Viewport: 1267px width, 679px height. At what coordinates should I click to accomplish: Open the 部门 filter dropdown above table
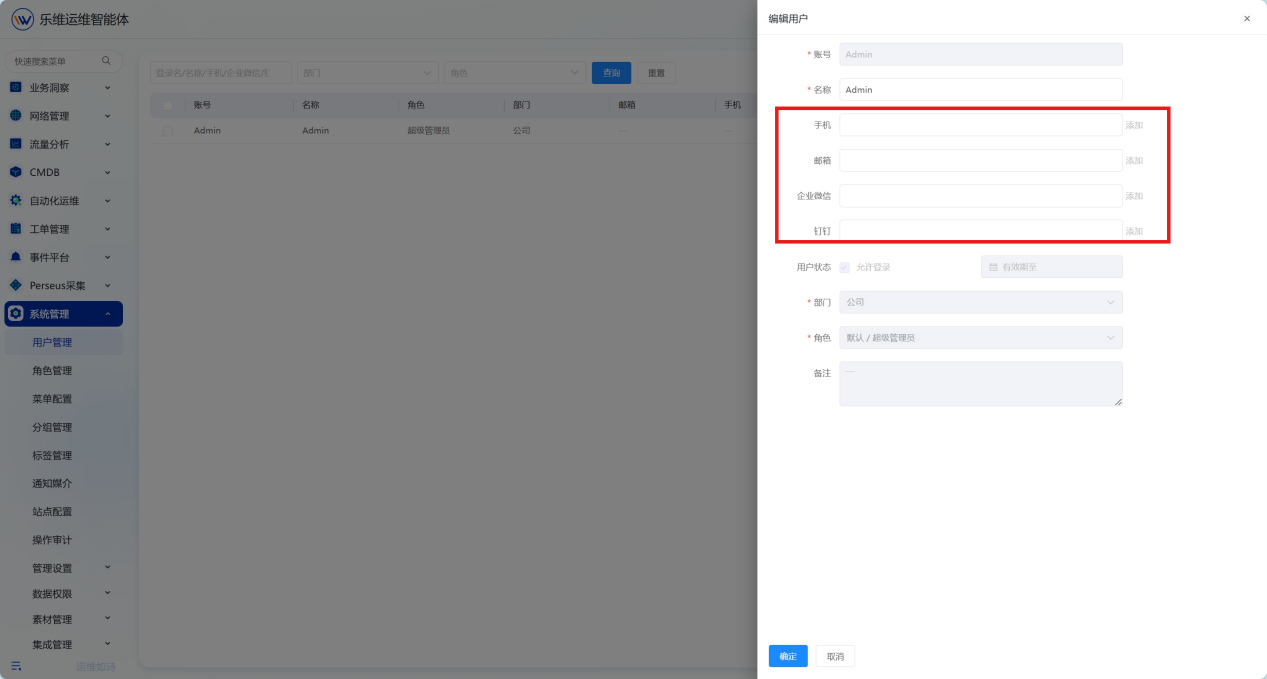pos(368,73)
